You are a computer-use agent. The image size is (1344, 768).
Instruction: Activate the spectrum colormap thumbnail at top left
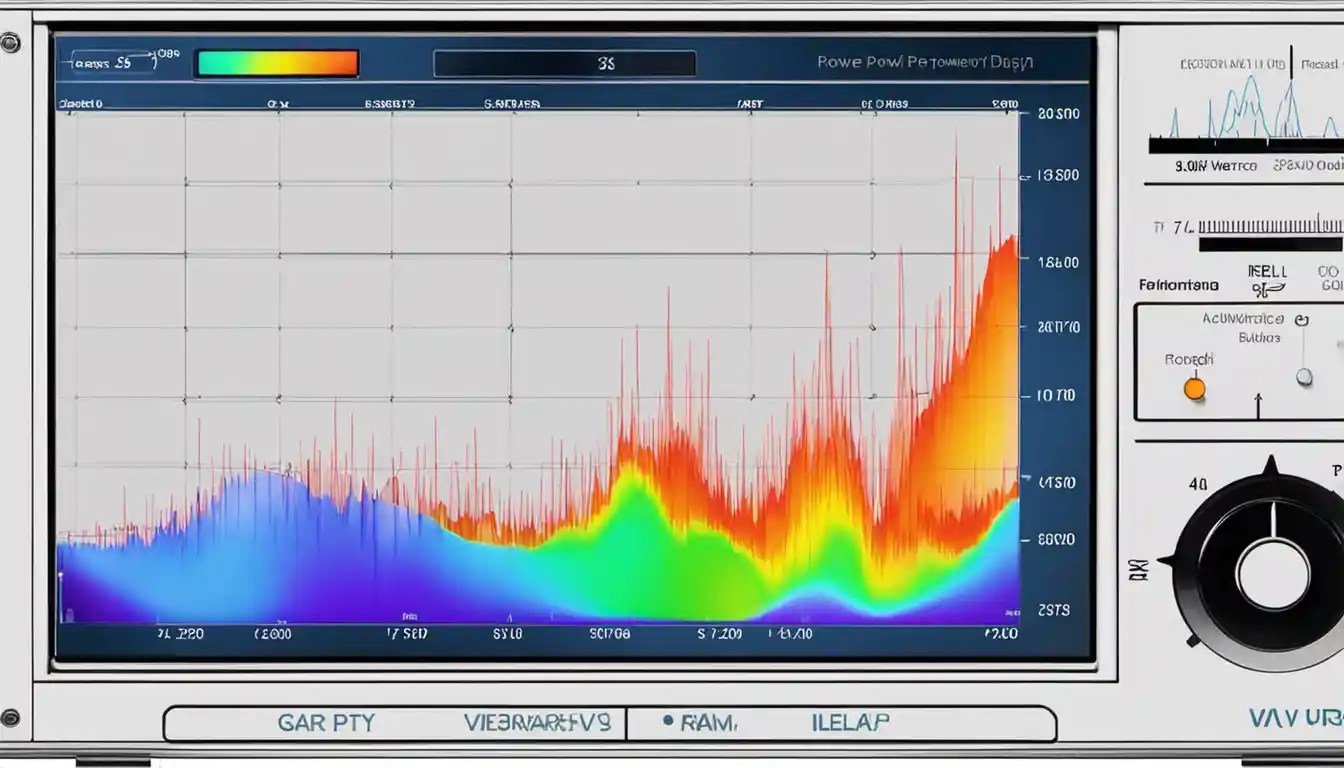pyautogui.click(x=275, y=62)
